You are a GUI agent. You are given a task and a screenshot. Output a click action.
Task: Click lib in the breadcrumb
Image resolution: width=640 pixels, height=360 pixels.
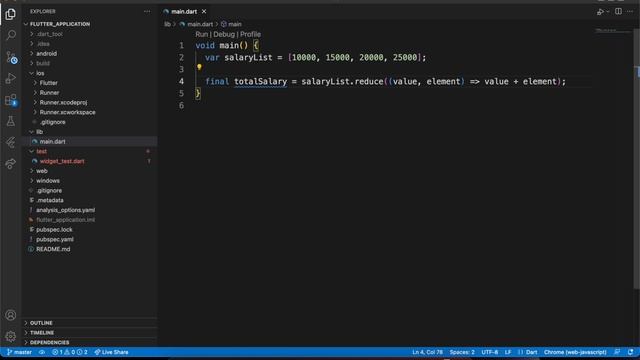tap(167, 24)
